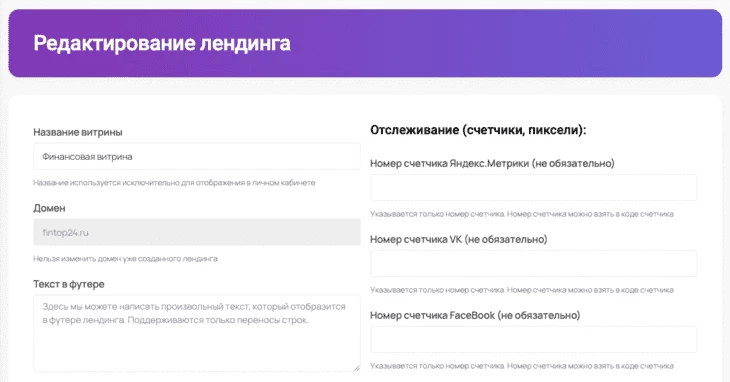Viewport: 730px width, 382px height.
Task: Click hint text under the Яндекс.Метрики field
Action: tap(522, 214)
